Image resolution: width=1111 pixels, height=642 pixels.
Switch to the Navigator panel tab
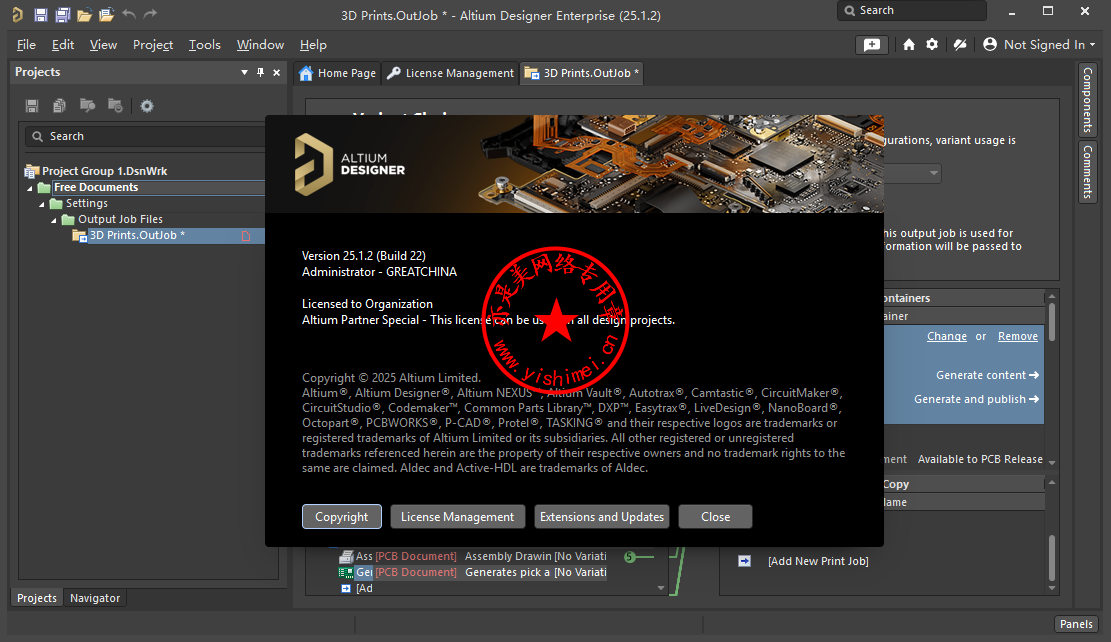coord(95,598)
